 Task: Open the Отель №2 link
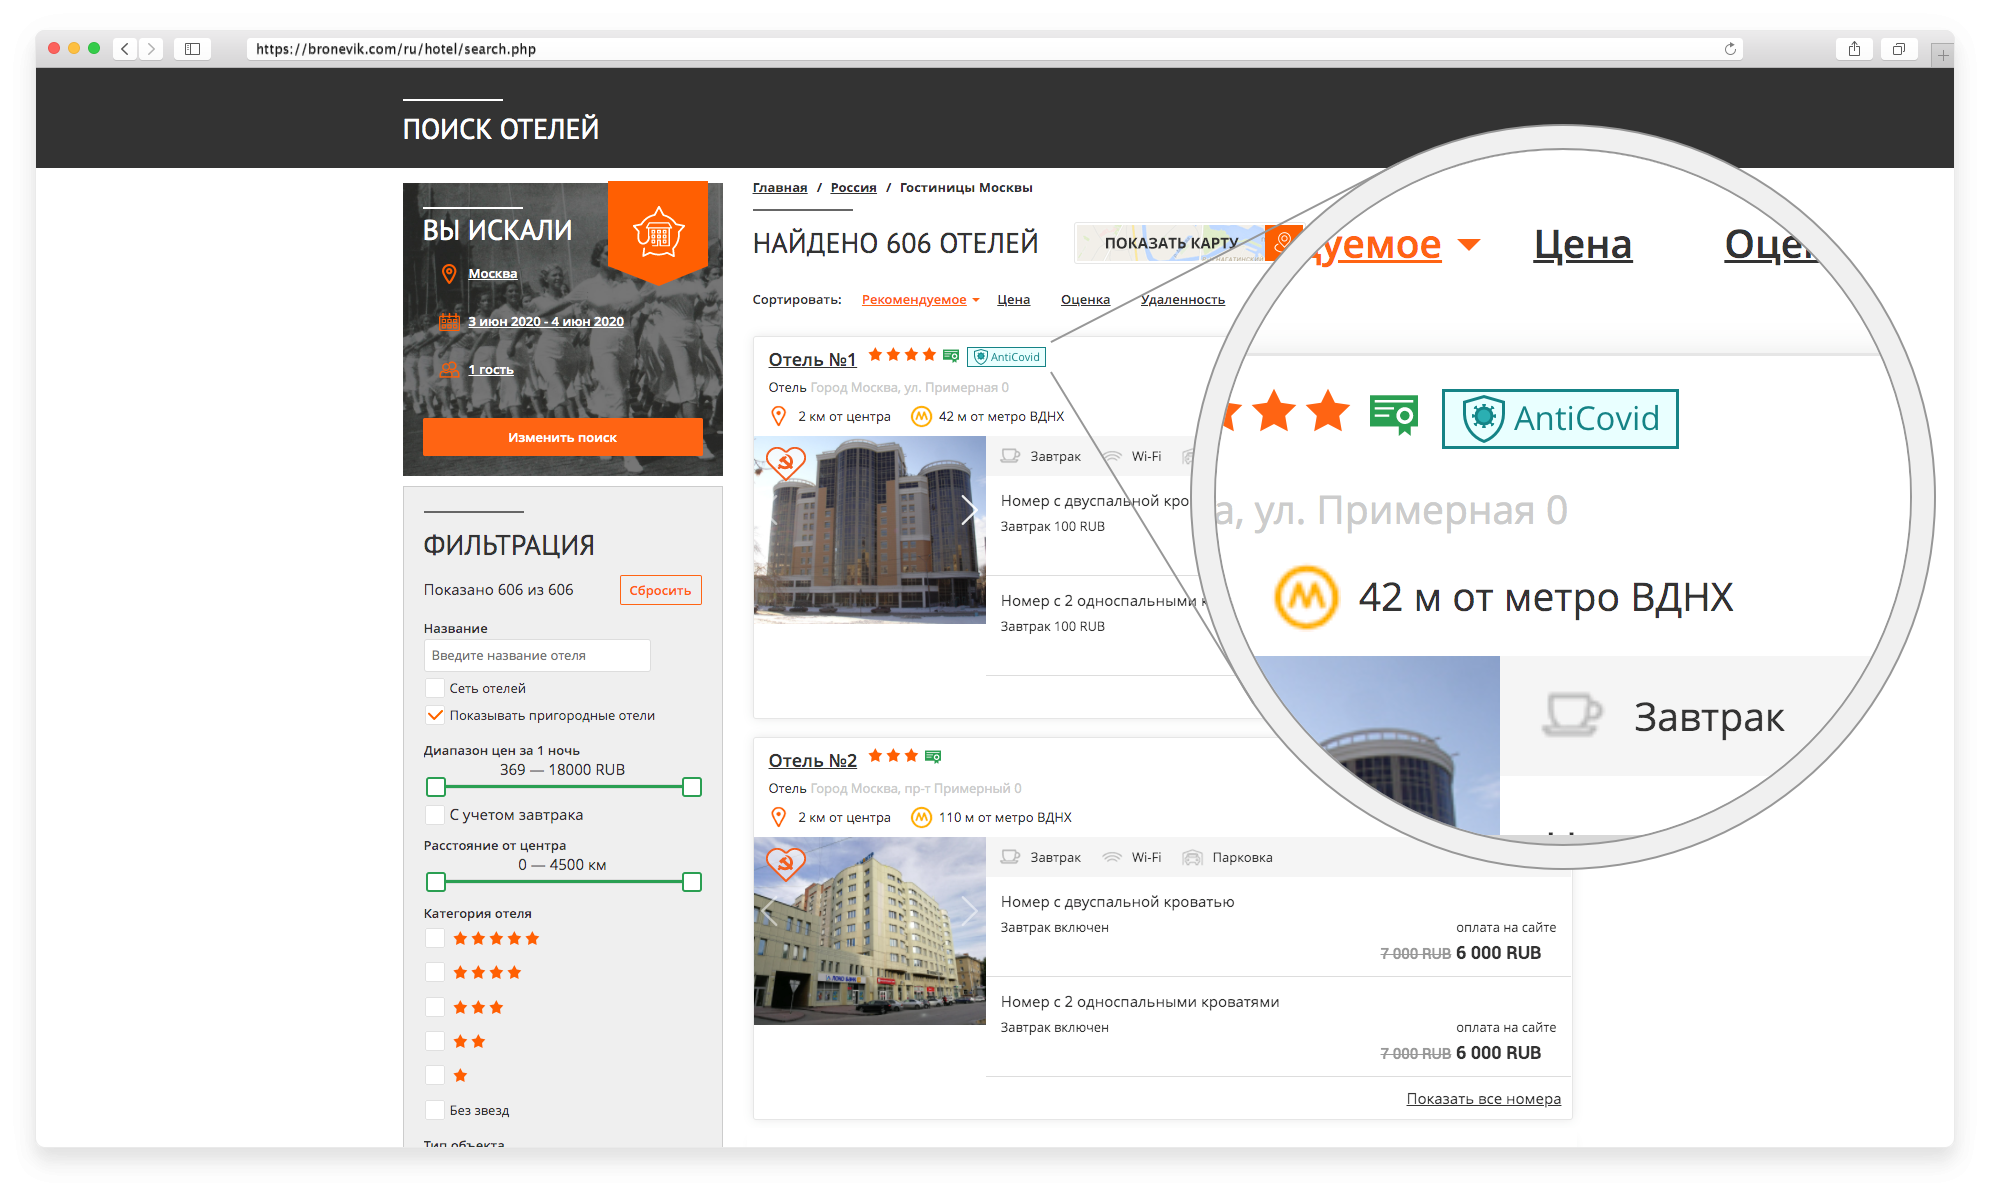812,761
